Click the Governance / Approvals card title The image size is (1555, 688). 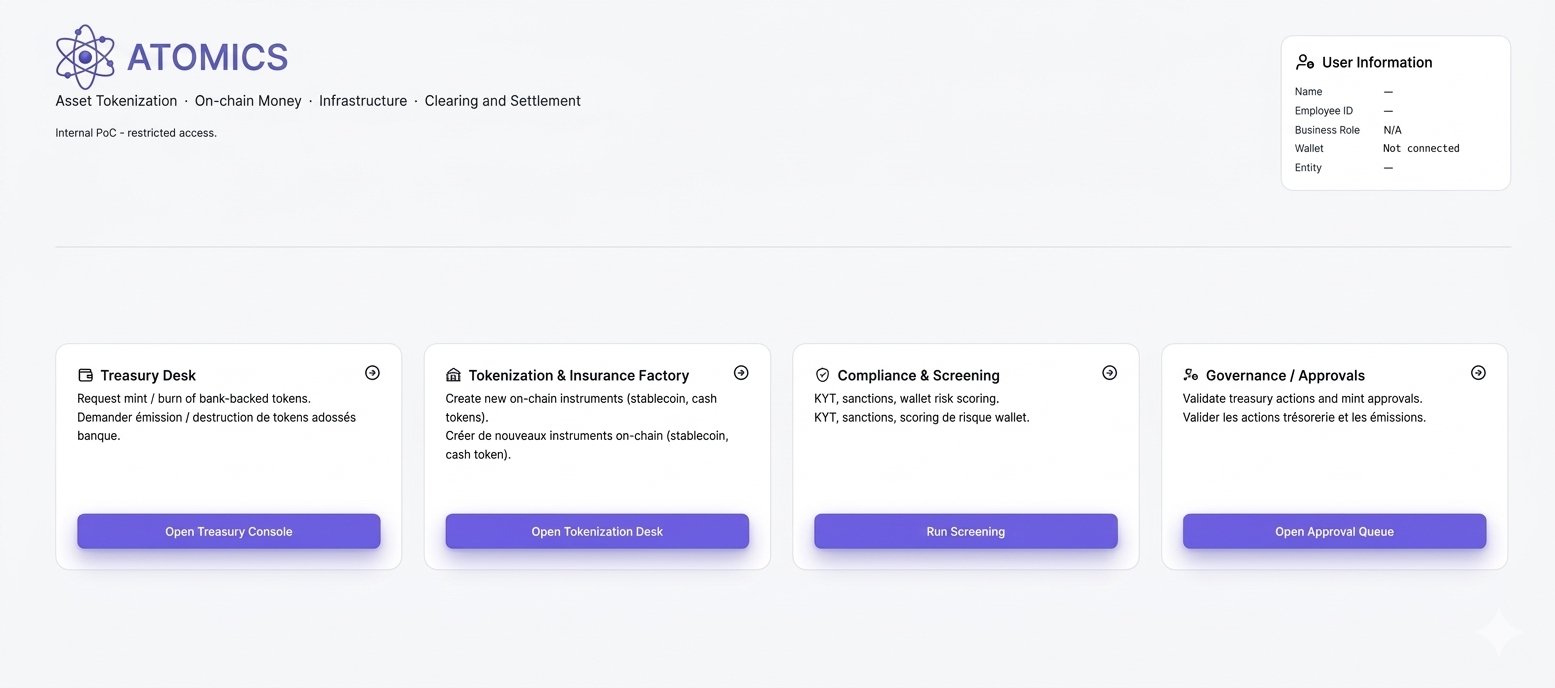(x=1285, y=376)
